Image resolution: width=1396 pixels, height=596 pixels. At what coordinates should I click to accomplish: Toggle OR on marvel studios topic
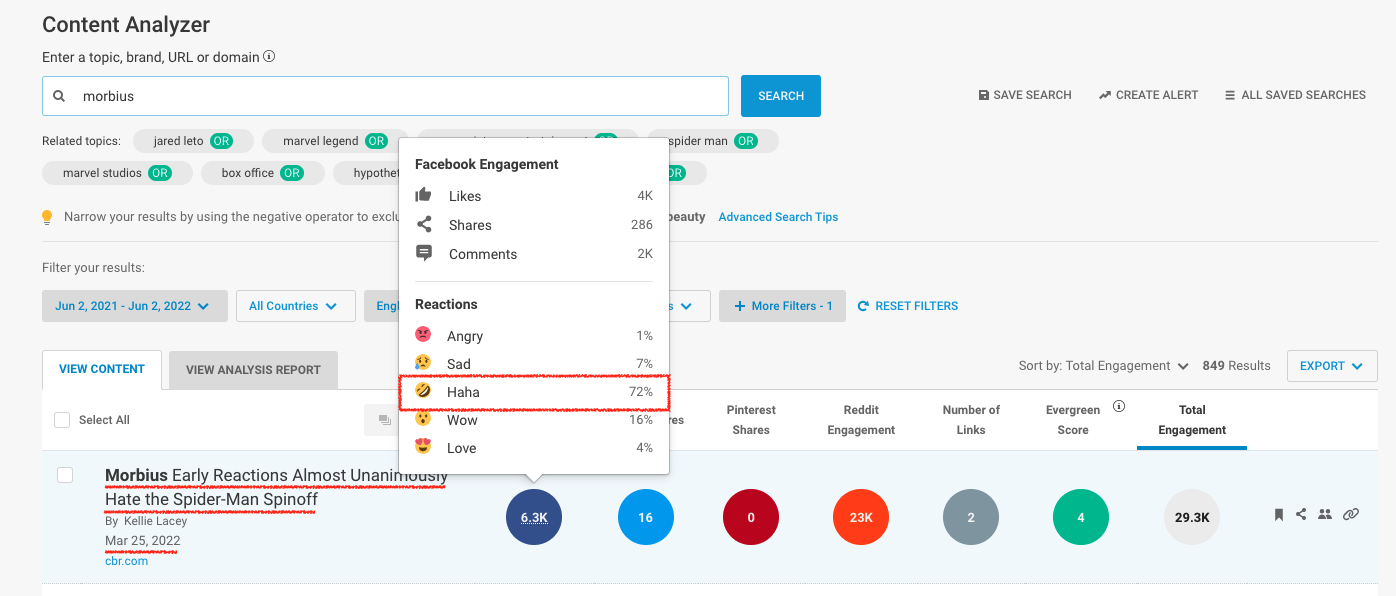pyautogui.click(x=159, y=173)
